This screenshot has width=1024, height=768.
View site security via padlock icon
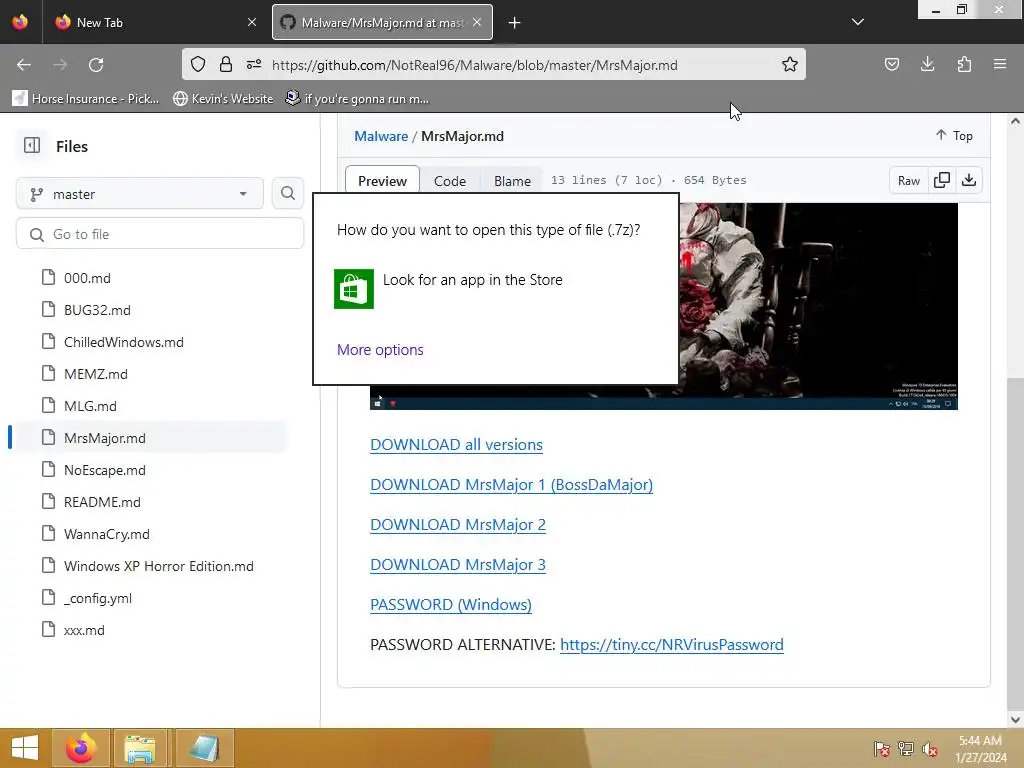[226, 65]
